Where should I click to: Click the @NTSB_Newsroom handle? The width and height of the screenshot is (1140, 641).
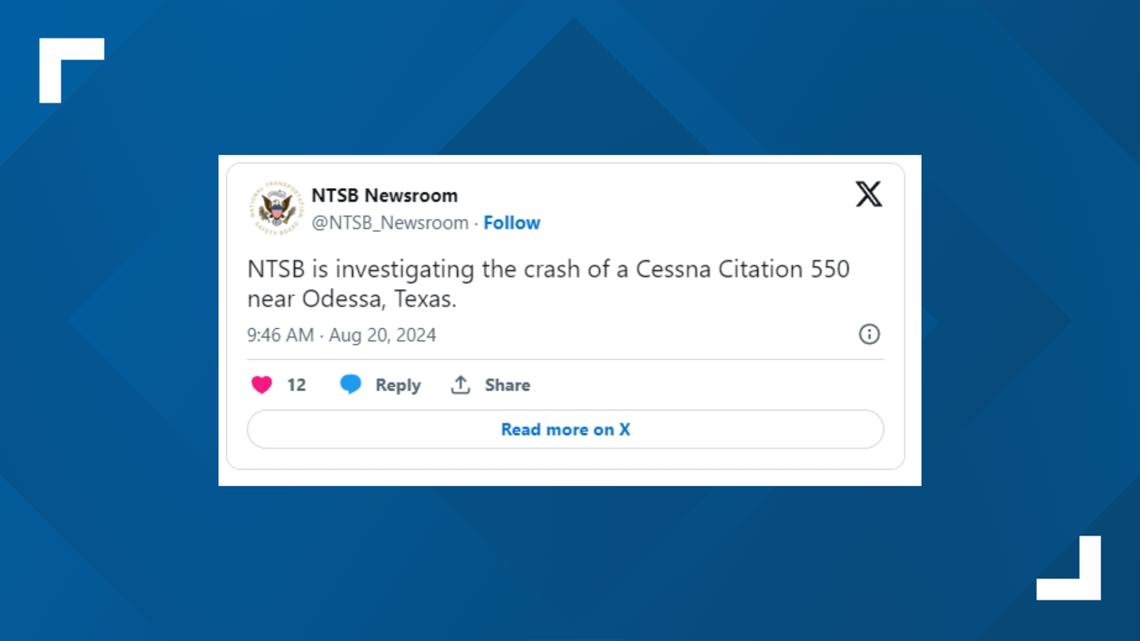coord(390,223)
